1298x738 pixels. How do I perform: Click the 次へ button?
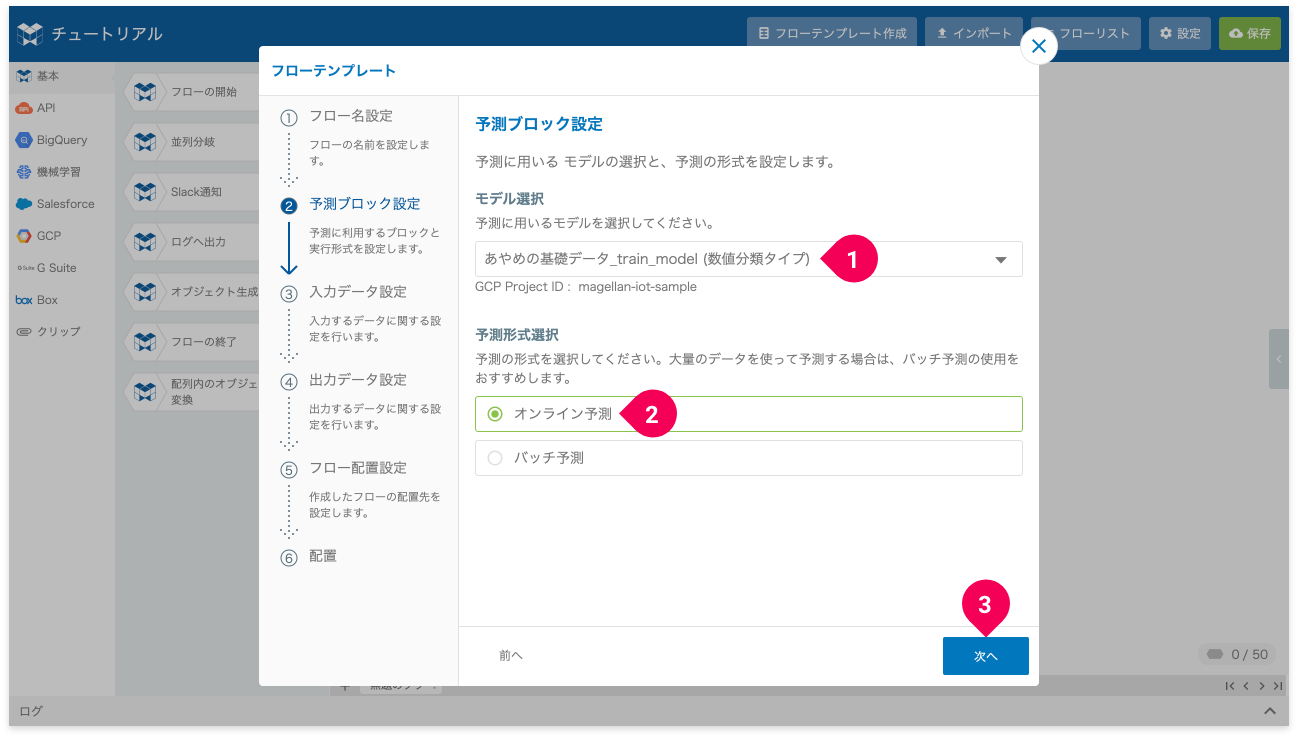click(x=985, y=656)
